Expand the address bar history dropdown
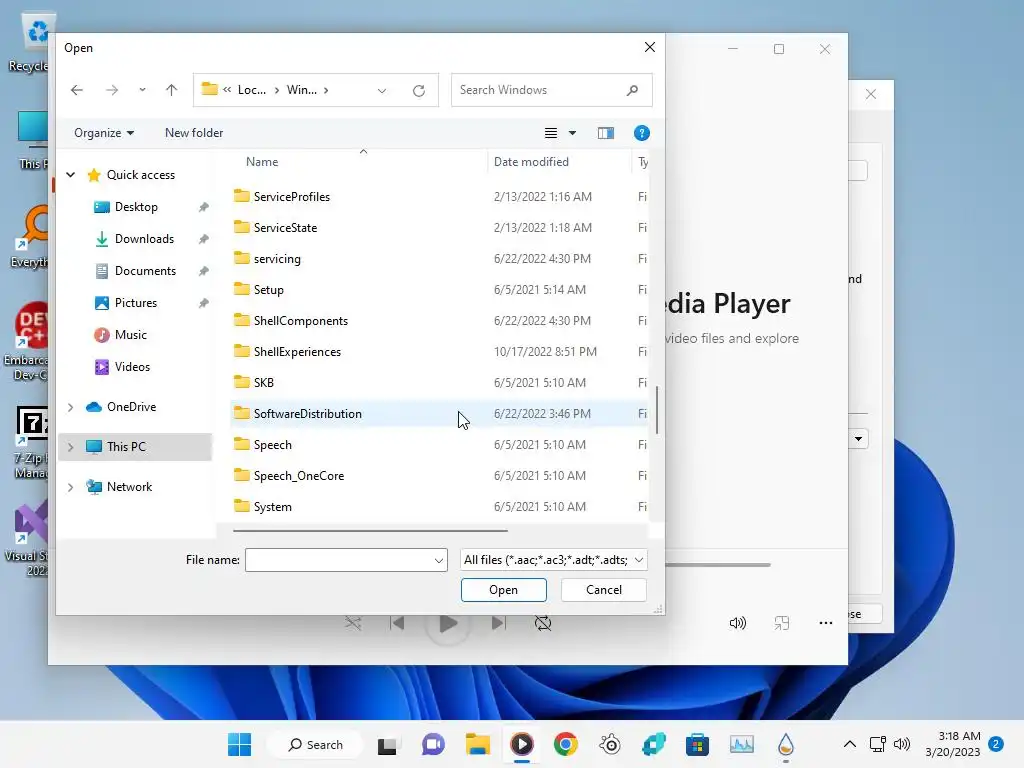The width and height of the screenshot is (1024, 768). coord(381,91)
